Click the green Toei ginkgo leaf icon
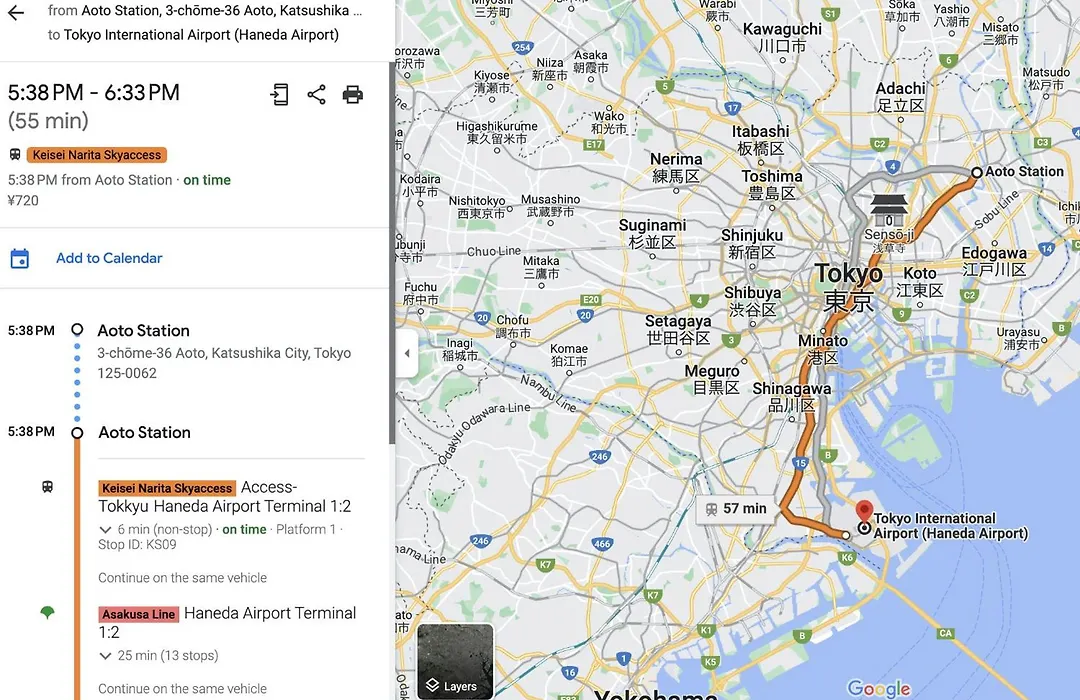The image size is (1080, 700). 47,612
